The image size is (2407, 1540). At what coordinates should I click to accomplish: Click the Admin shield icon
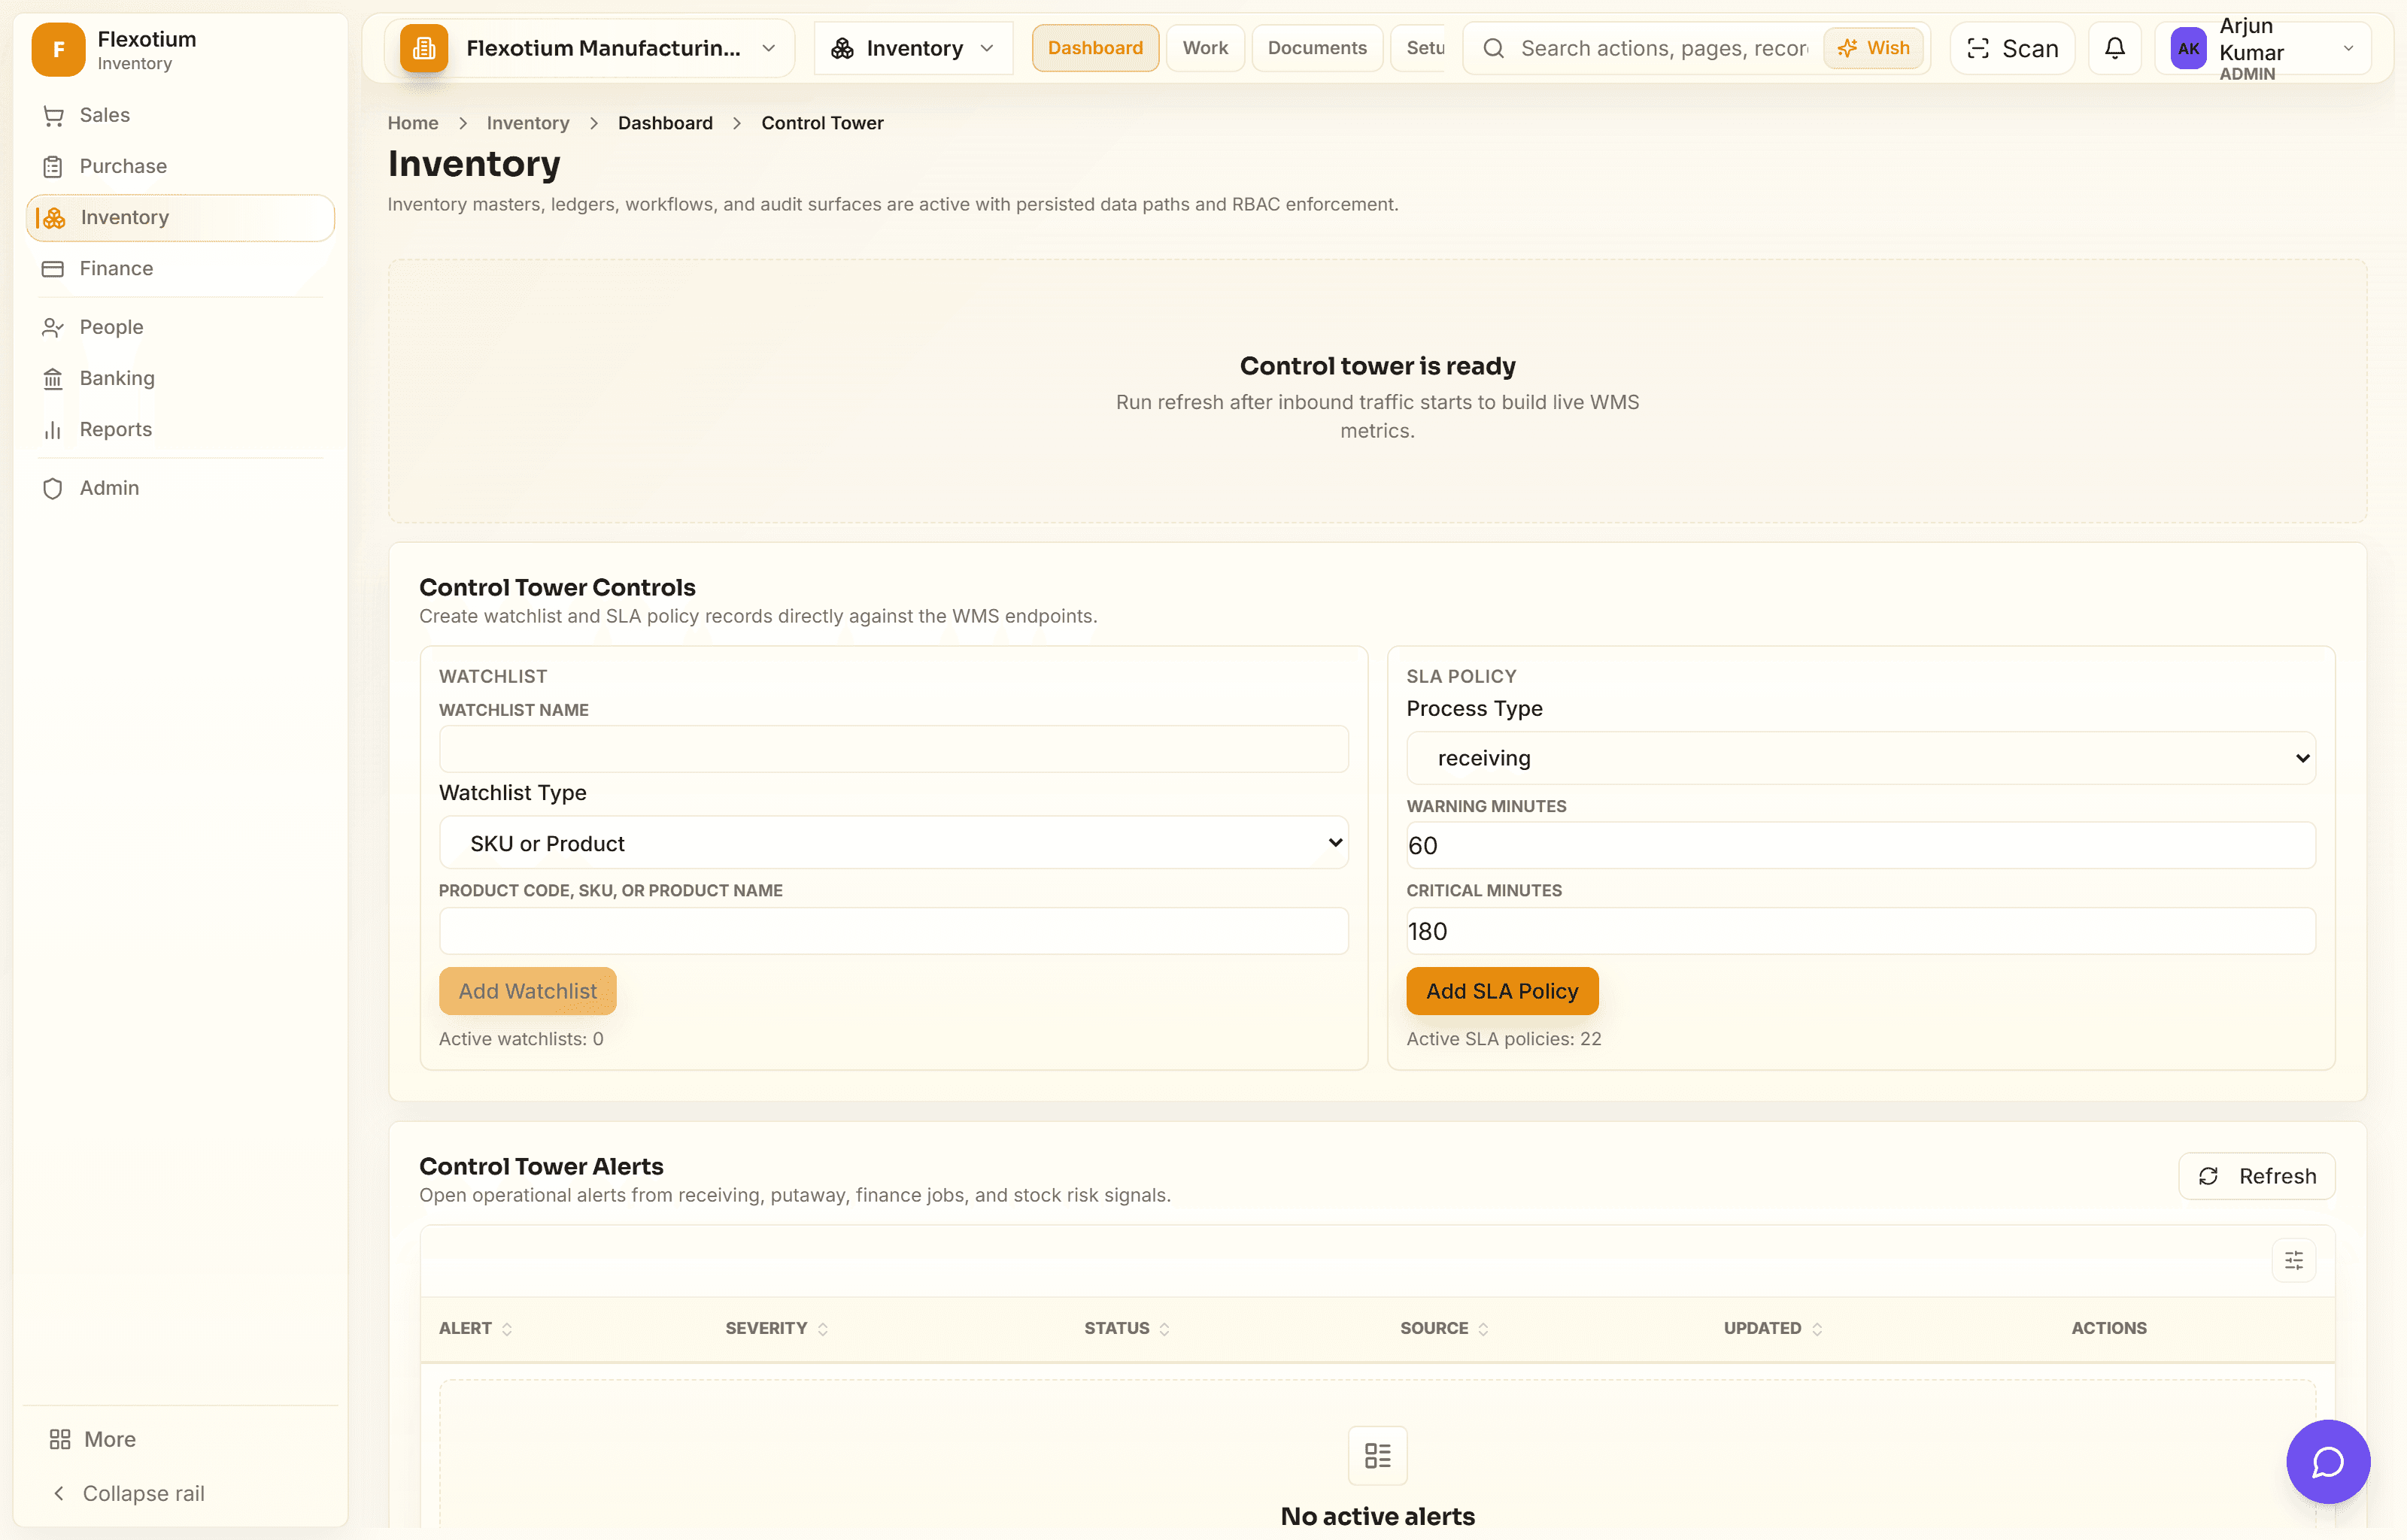(x=53, y=488)
